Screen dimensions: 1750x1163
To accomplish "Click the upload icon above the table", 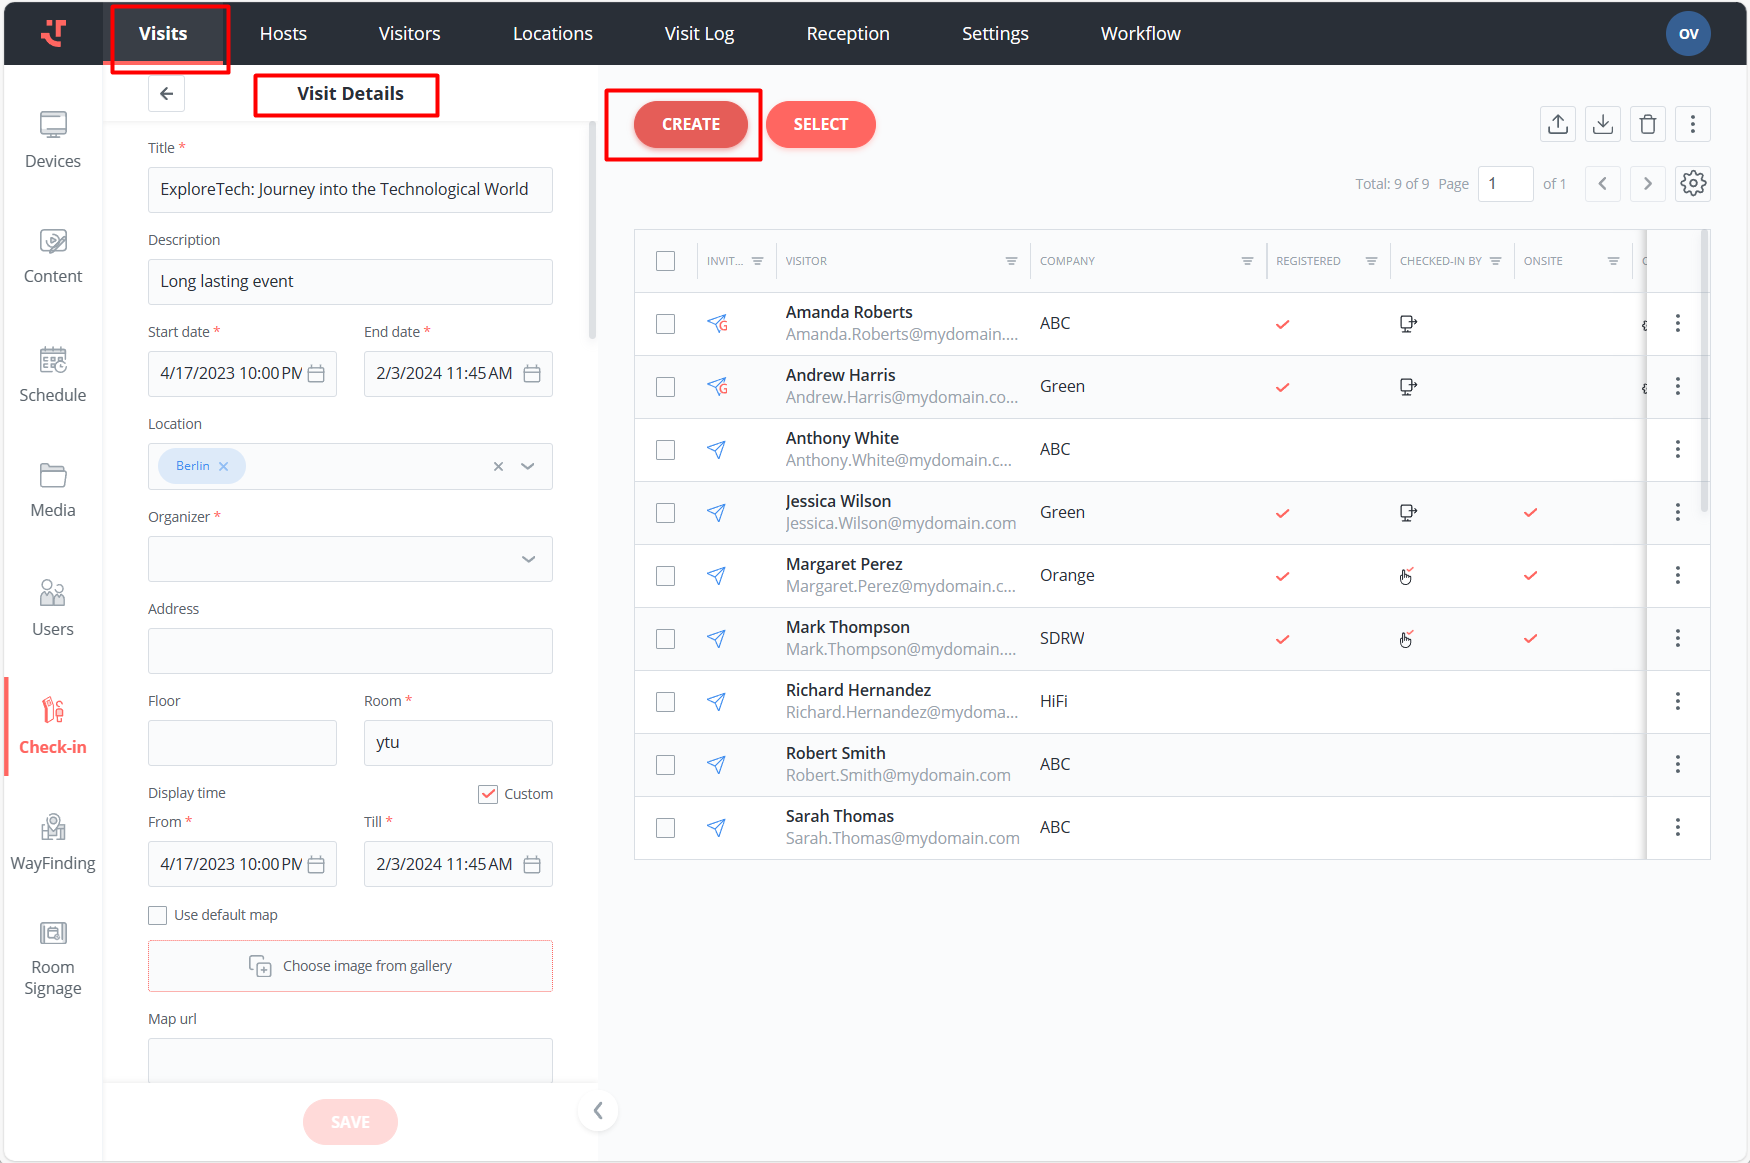I will tap(1558, 124).
